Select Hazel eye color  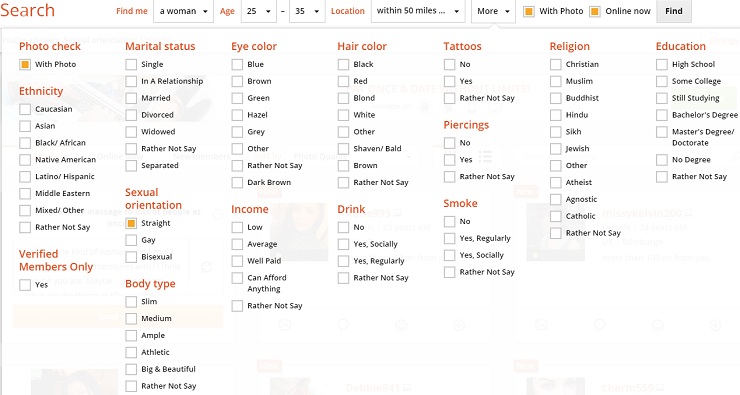(x=237, y=115)
